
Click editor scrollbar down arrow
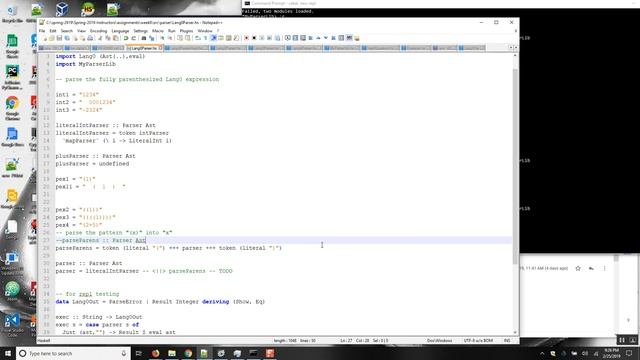(515, 333)
